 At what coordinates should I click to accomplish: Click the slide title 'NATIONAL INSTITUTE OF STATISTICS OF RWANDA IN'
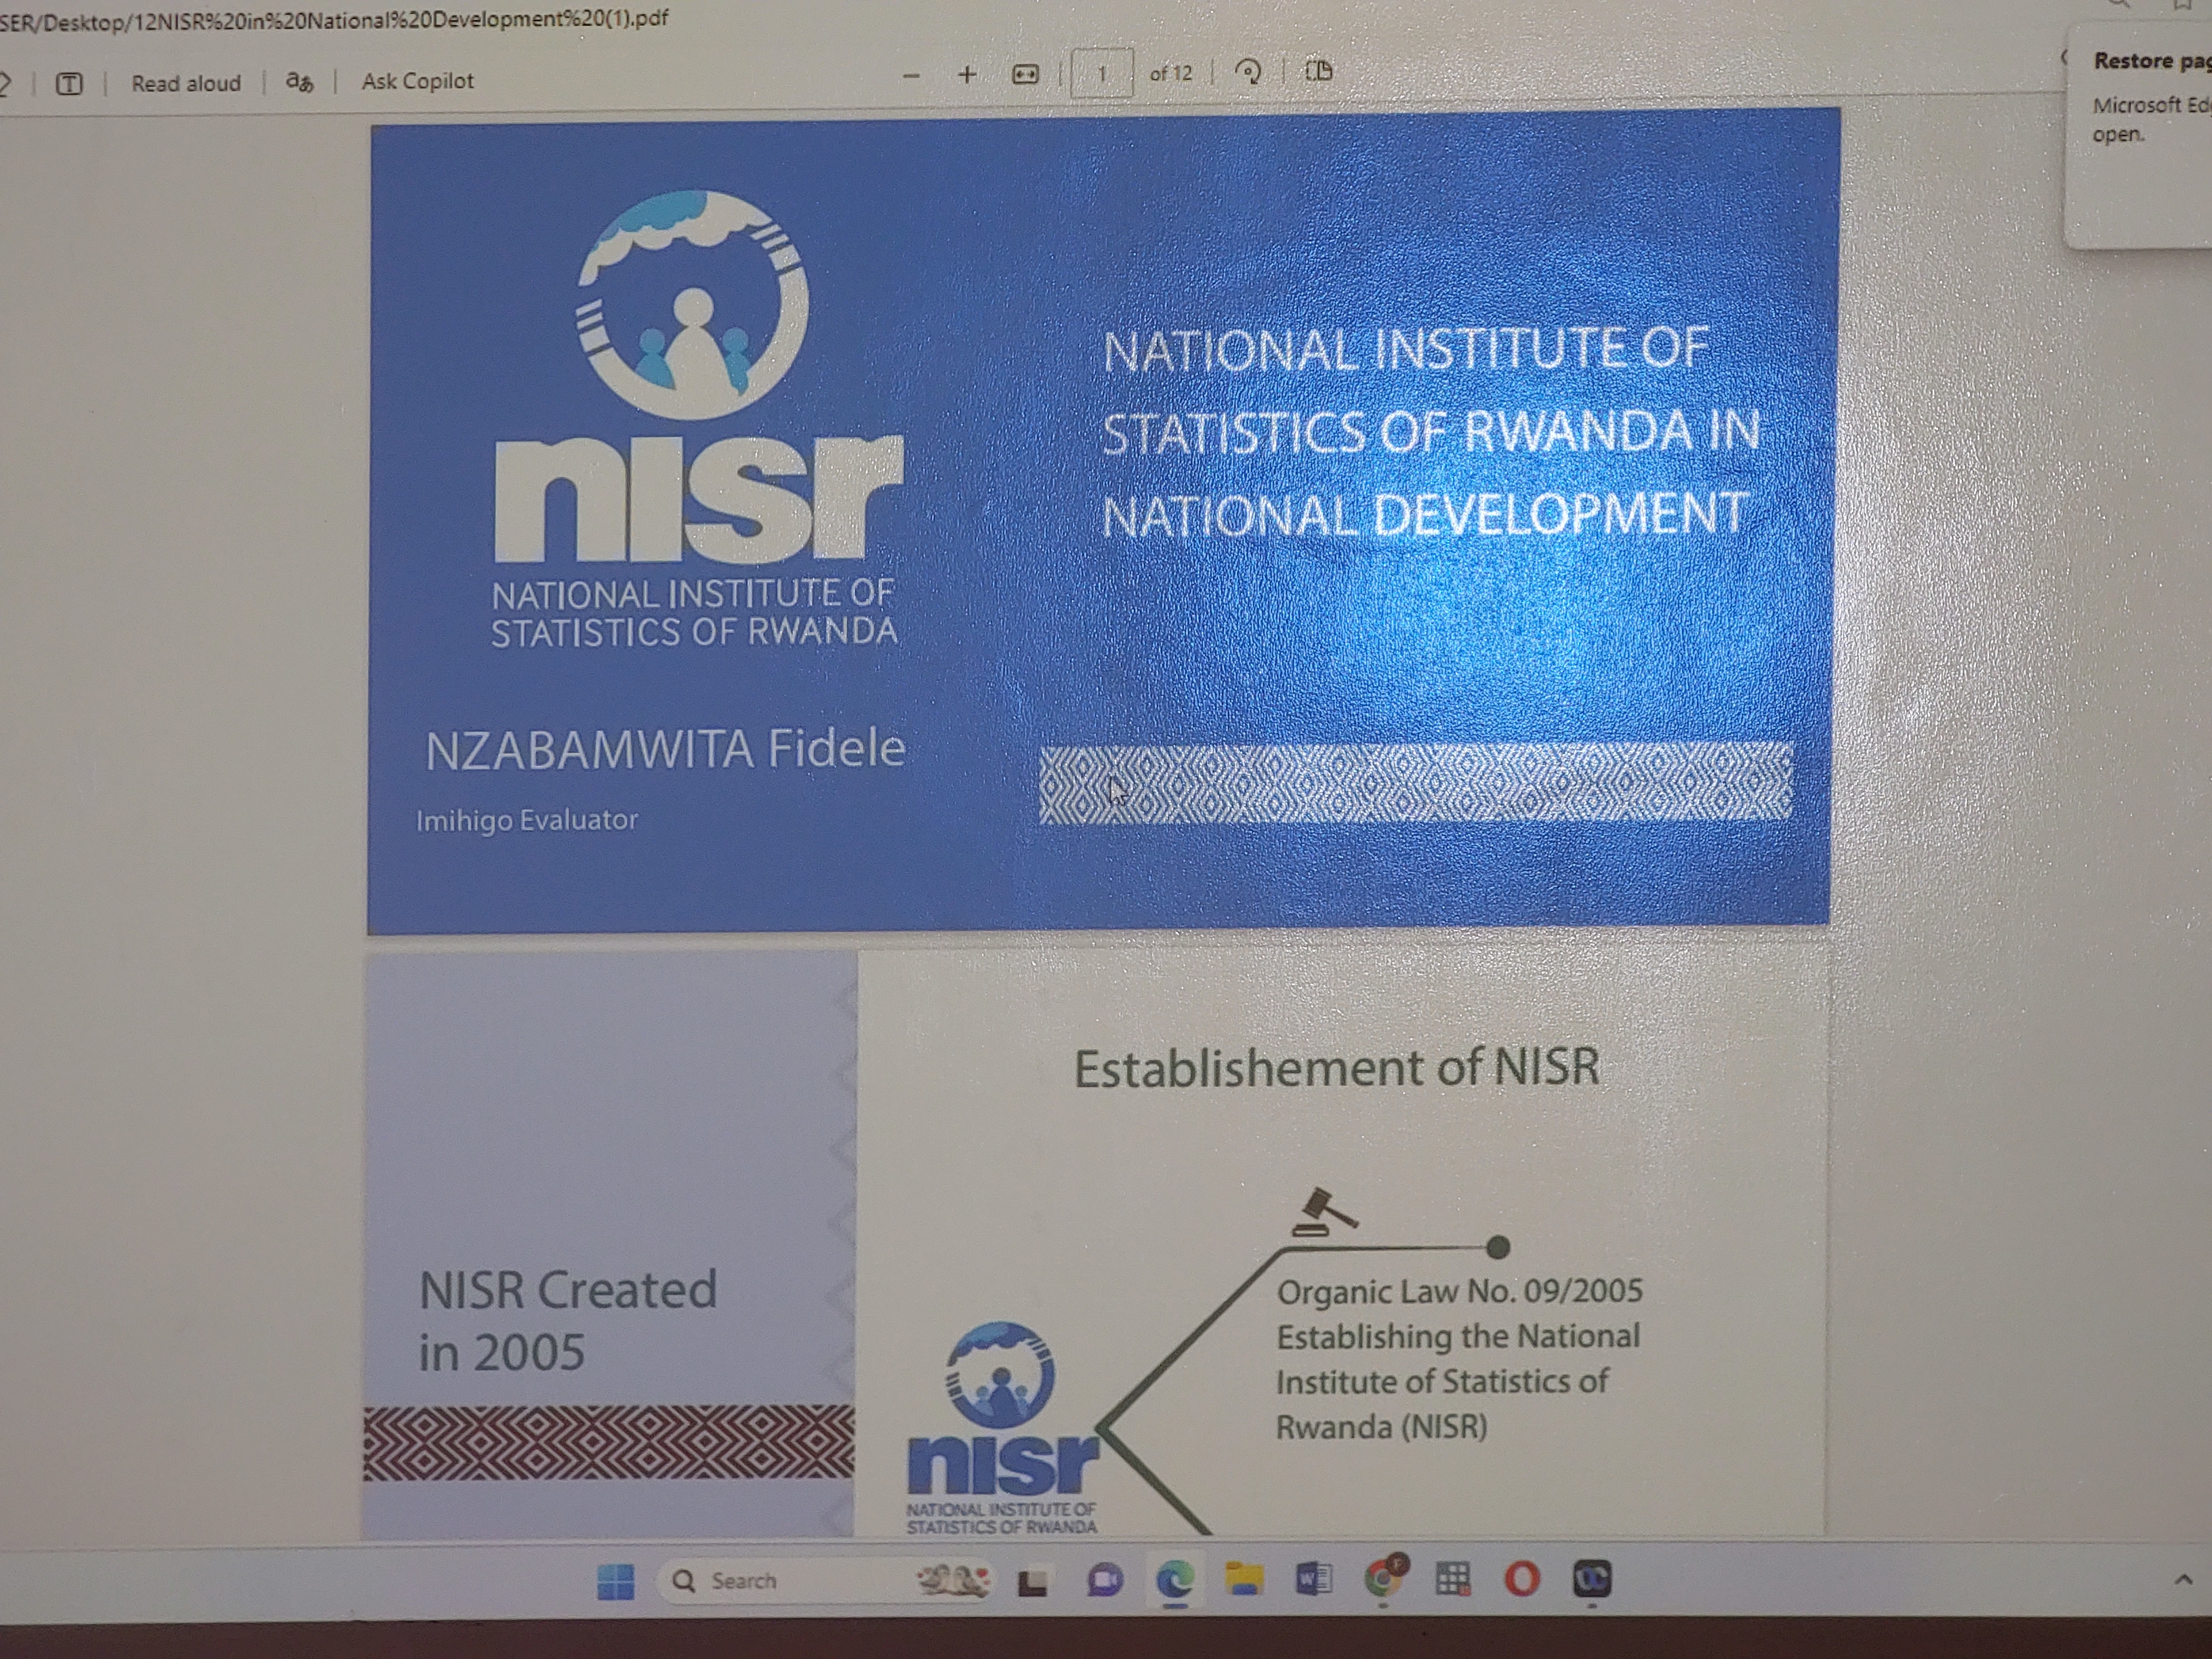tap(1430, 390)
